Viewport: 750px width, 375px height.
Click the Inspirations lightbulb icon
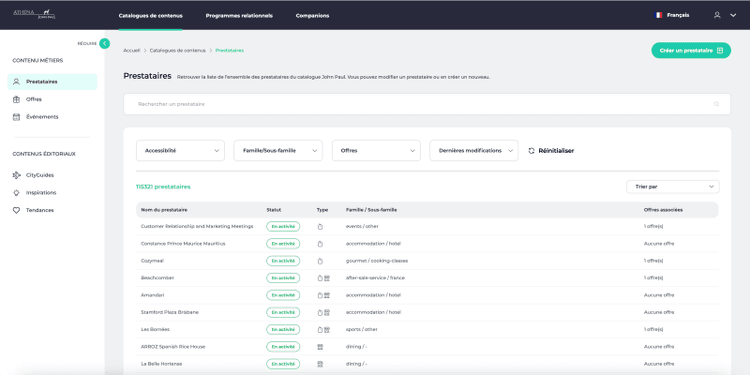tap(16, 193)
